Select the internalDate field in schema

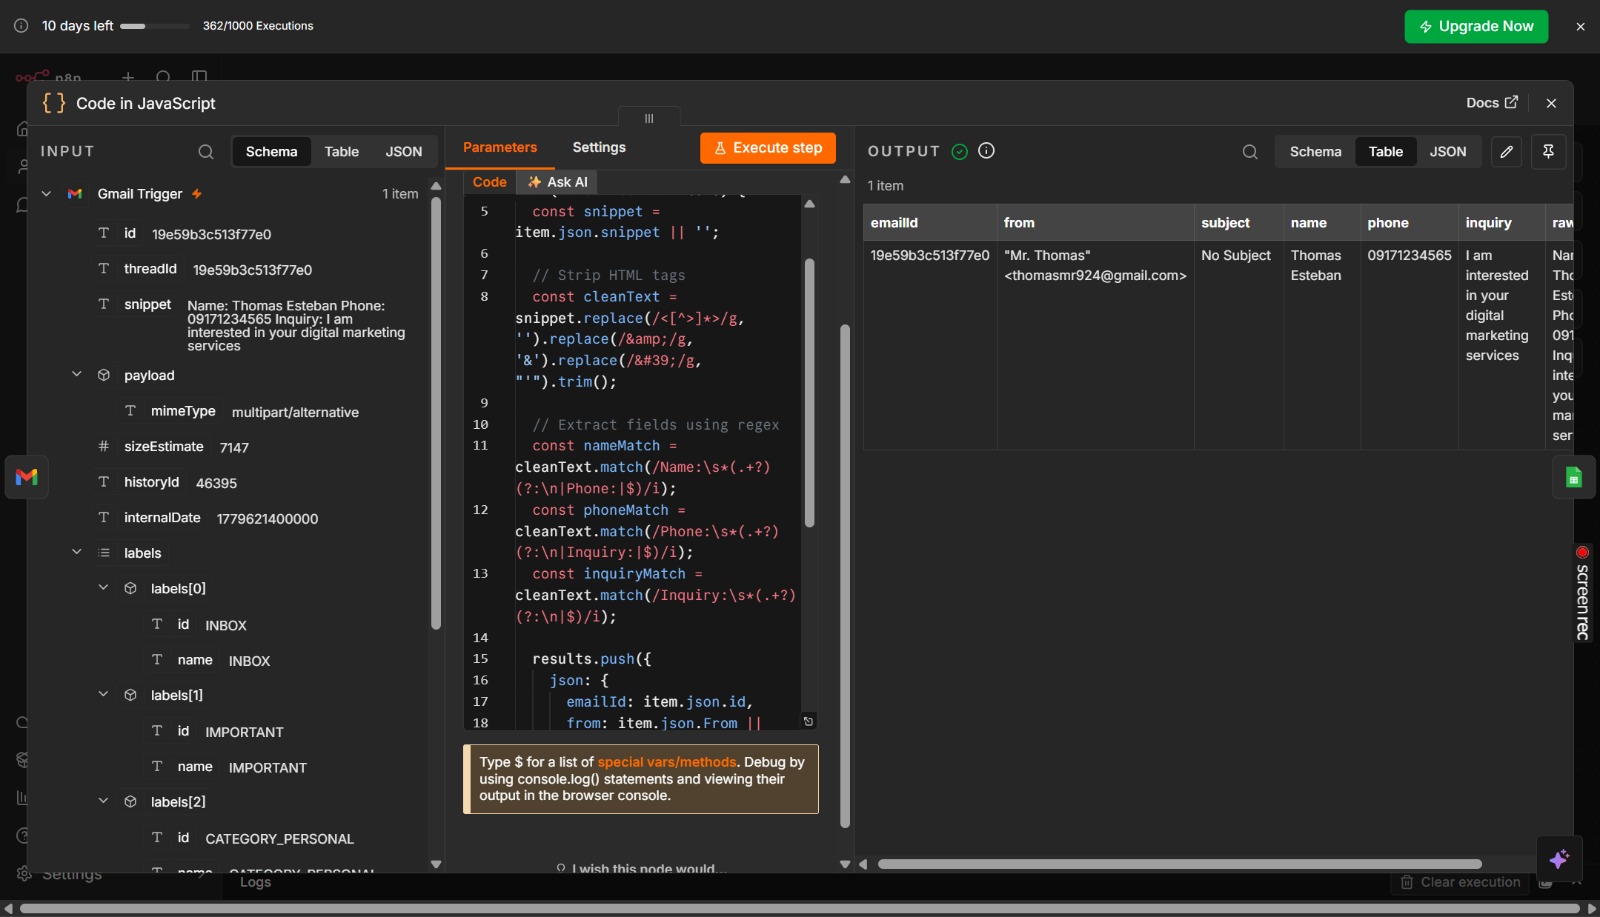(x=162, y=518)
